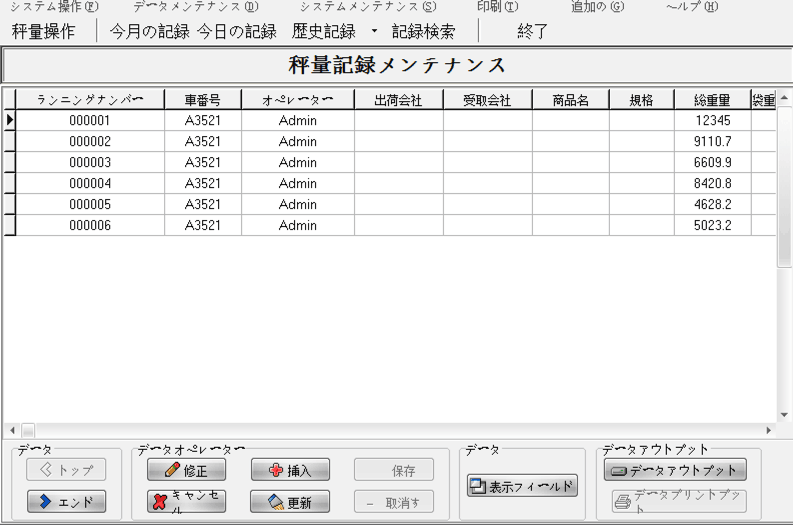Click the データプリントアウト button
Image resolution: width=793 pixels, height=525 pixels.
679,501
